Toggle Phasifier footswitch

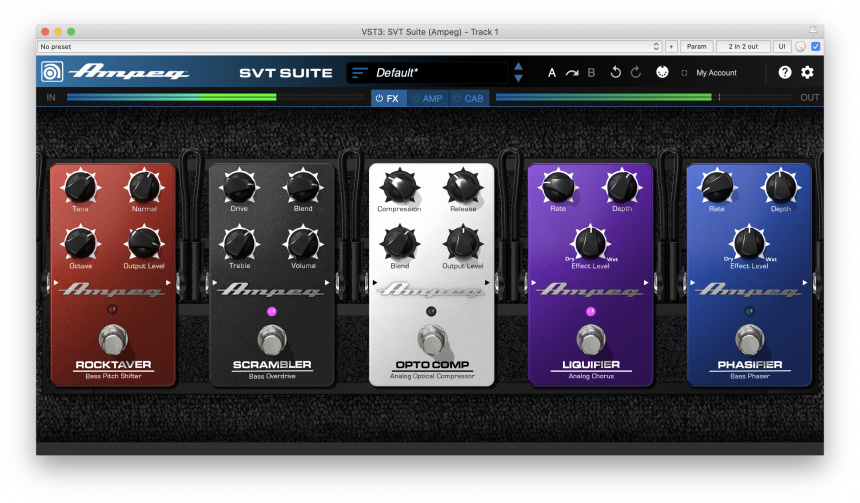749,340
